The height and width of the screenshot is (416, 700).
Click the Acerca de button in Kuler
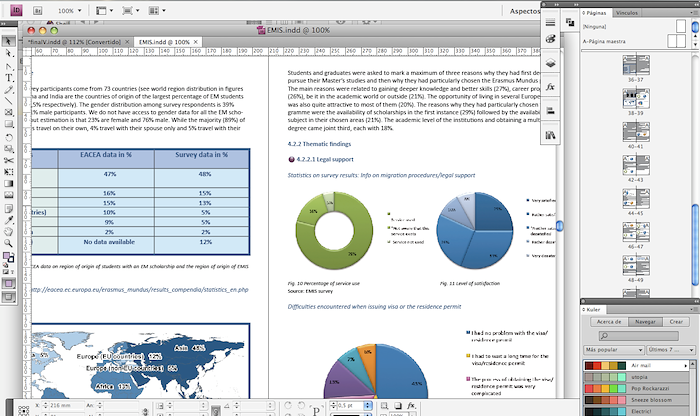pos(609,321)
